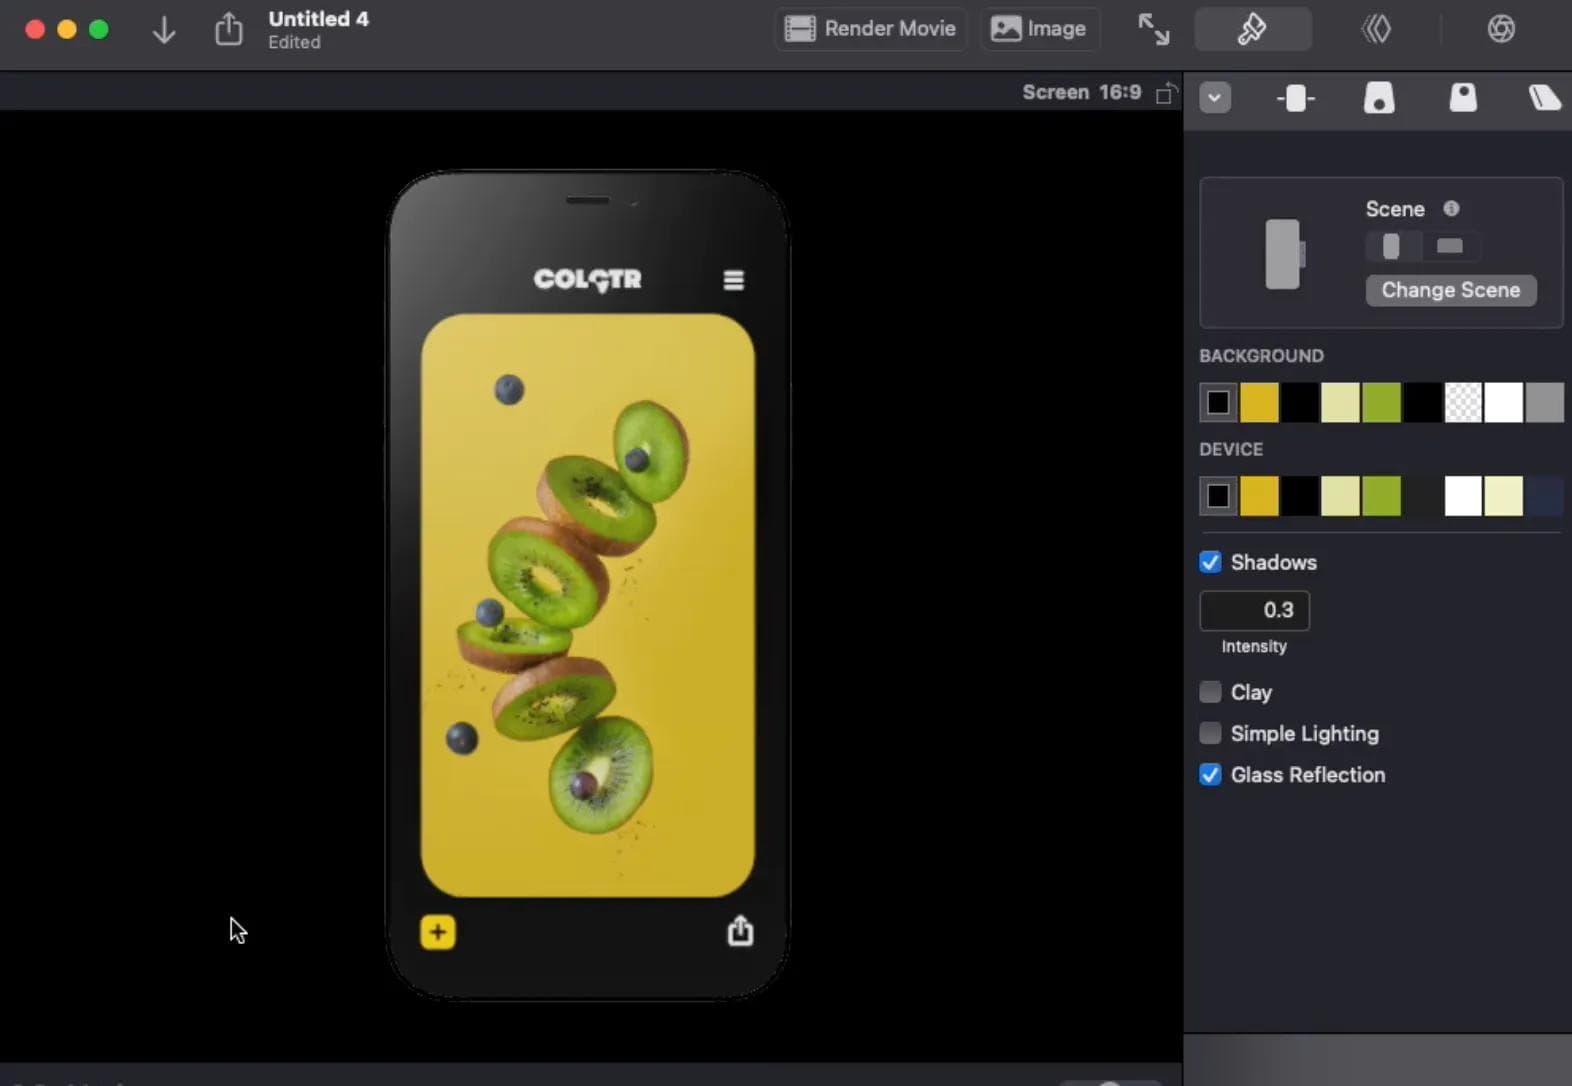Enable the Clay checkbox
Image resolution: width=1572 pixels, height=1086 pixels.
pyautogui.click(x=1210, y=692)
